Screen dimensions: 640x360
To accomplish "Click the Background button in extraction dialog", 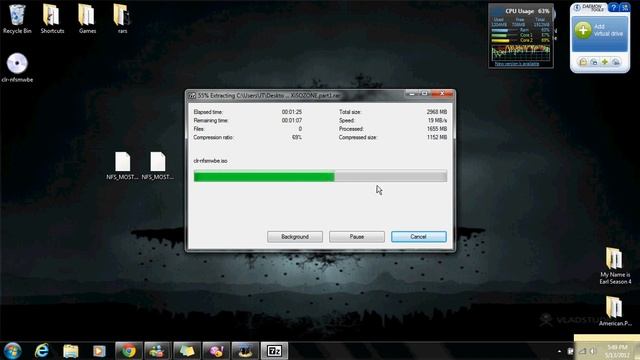I will 295,237.
